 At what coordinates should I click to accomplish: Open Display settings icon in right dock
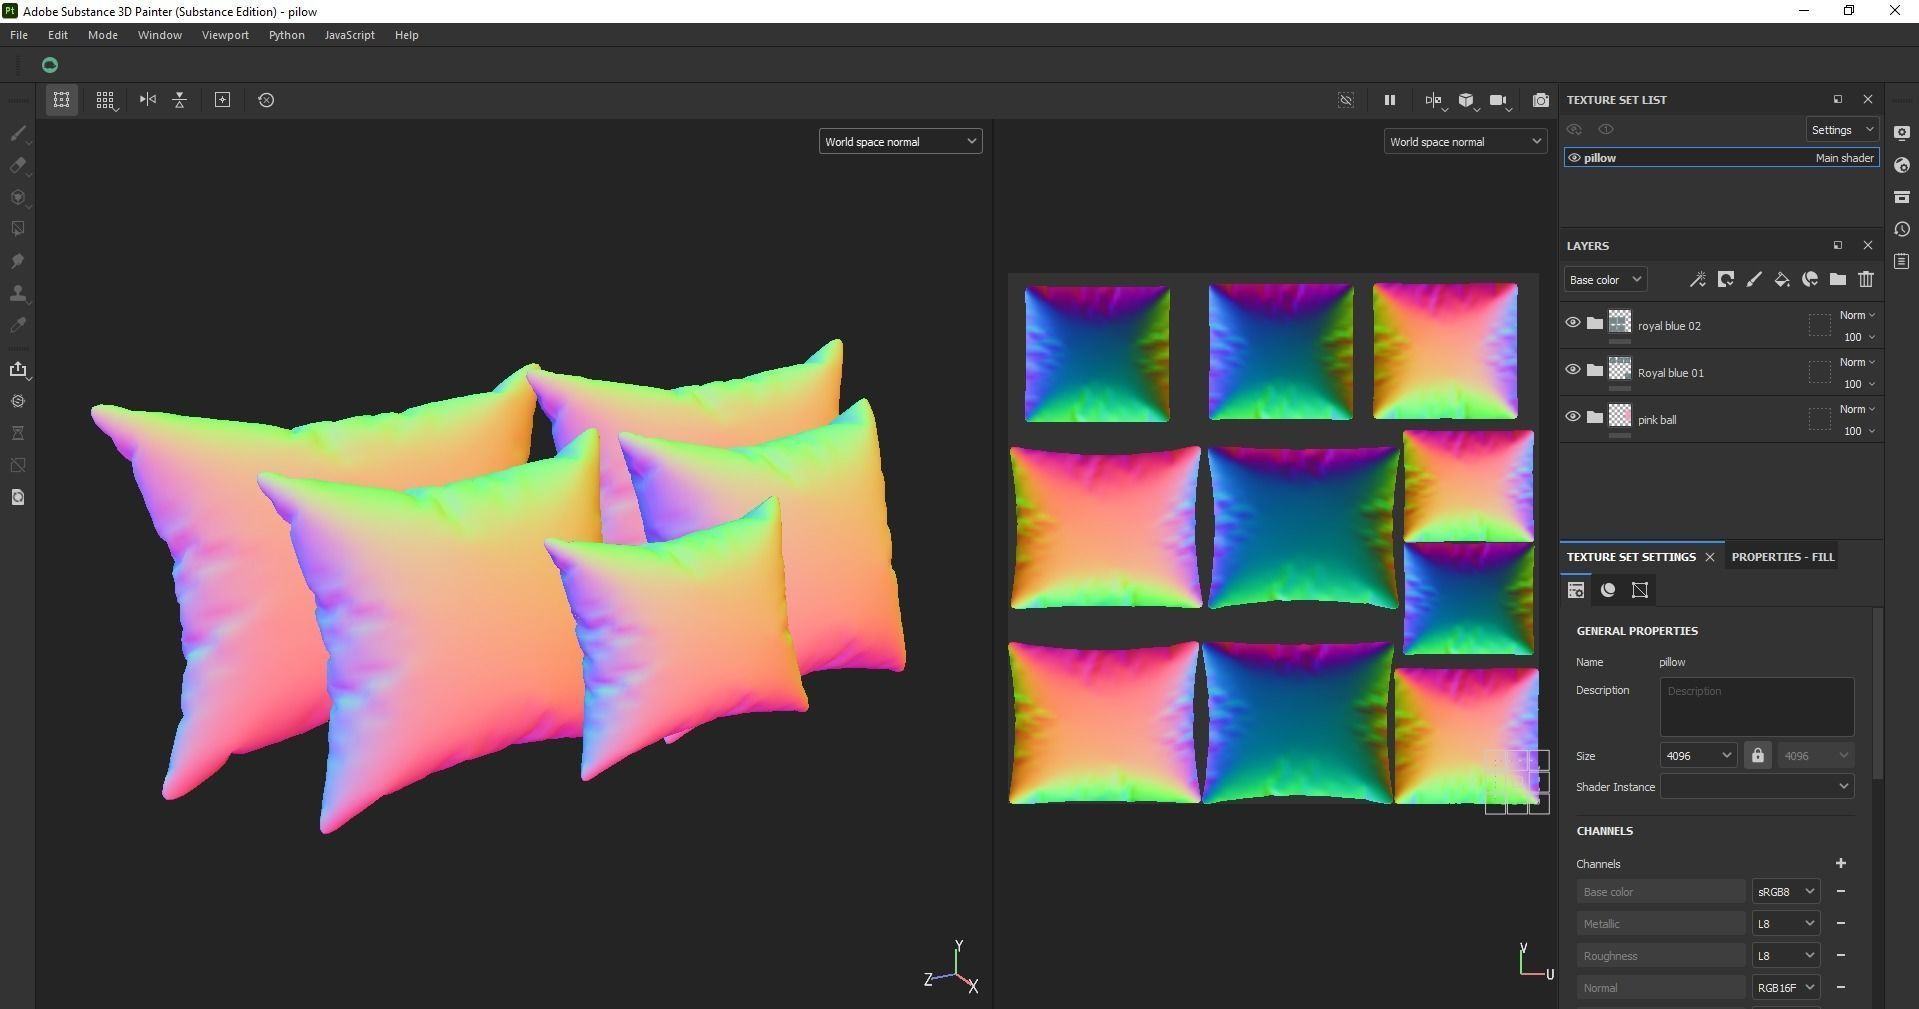pos(1902,133)
